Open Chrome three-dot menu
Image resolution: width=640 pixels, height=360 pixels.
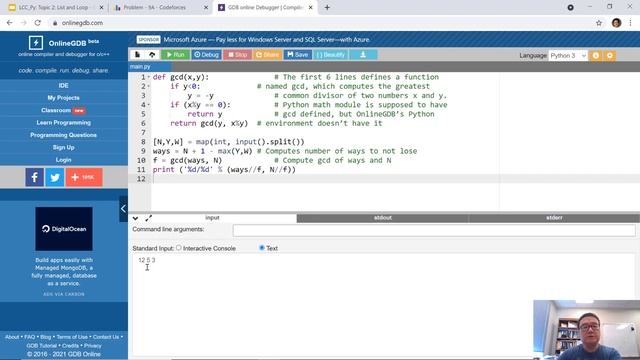[x=631, y=23]
